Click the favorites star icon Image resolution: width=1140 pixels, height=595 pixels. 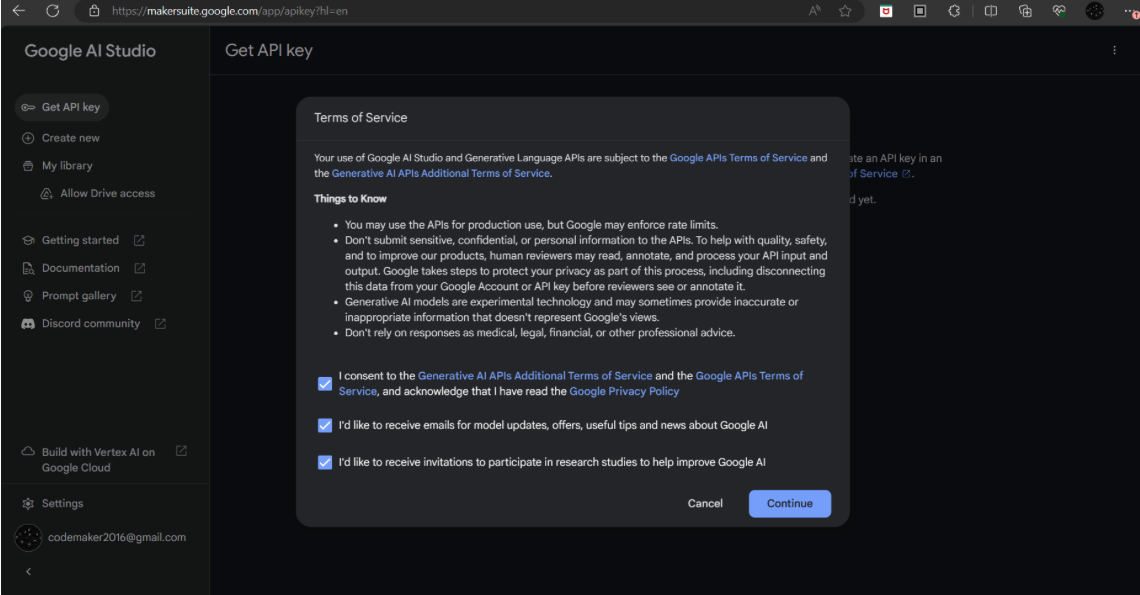845,11
